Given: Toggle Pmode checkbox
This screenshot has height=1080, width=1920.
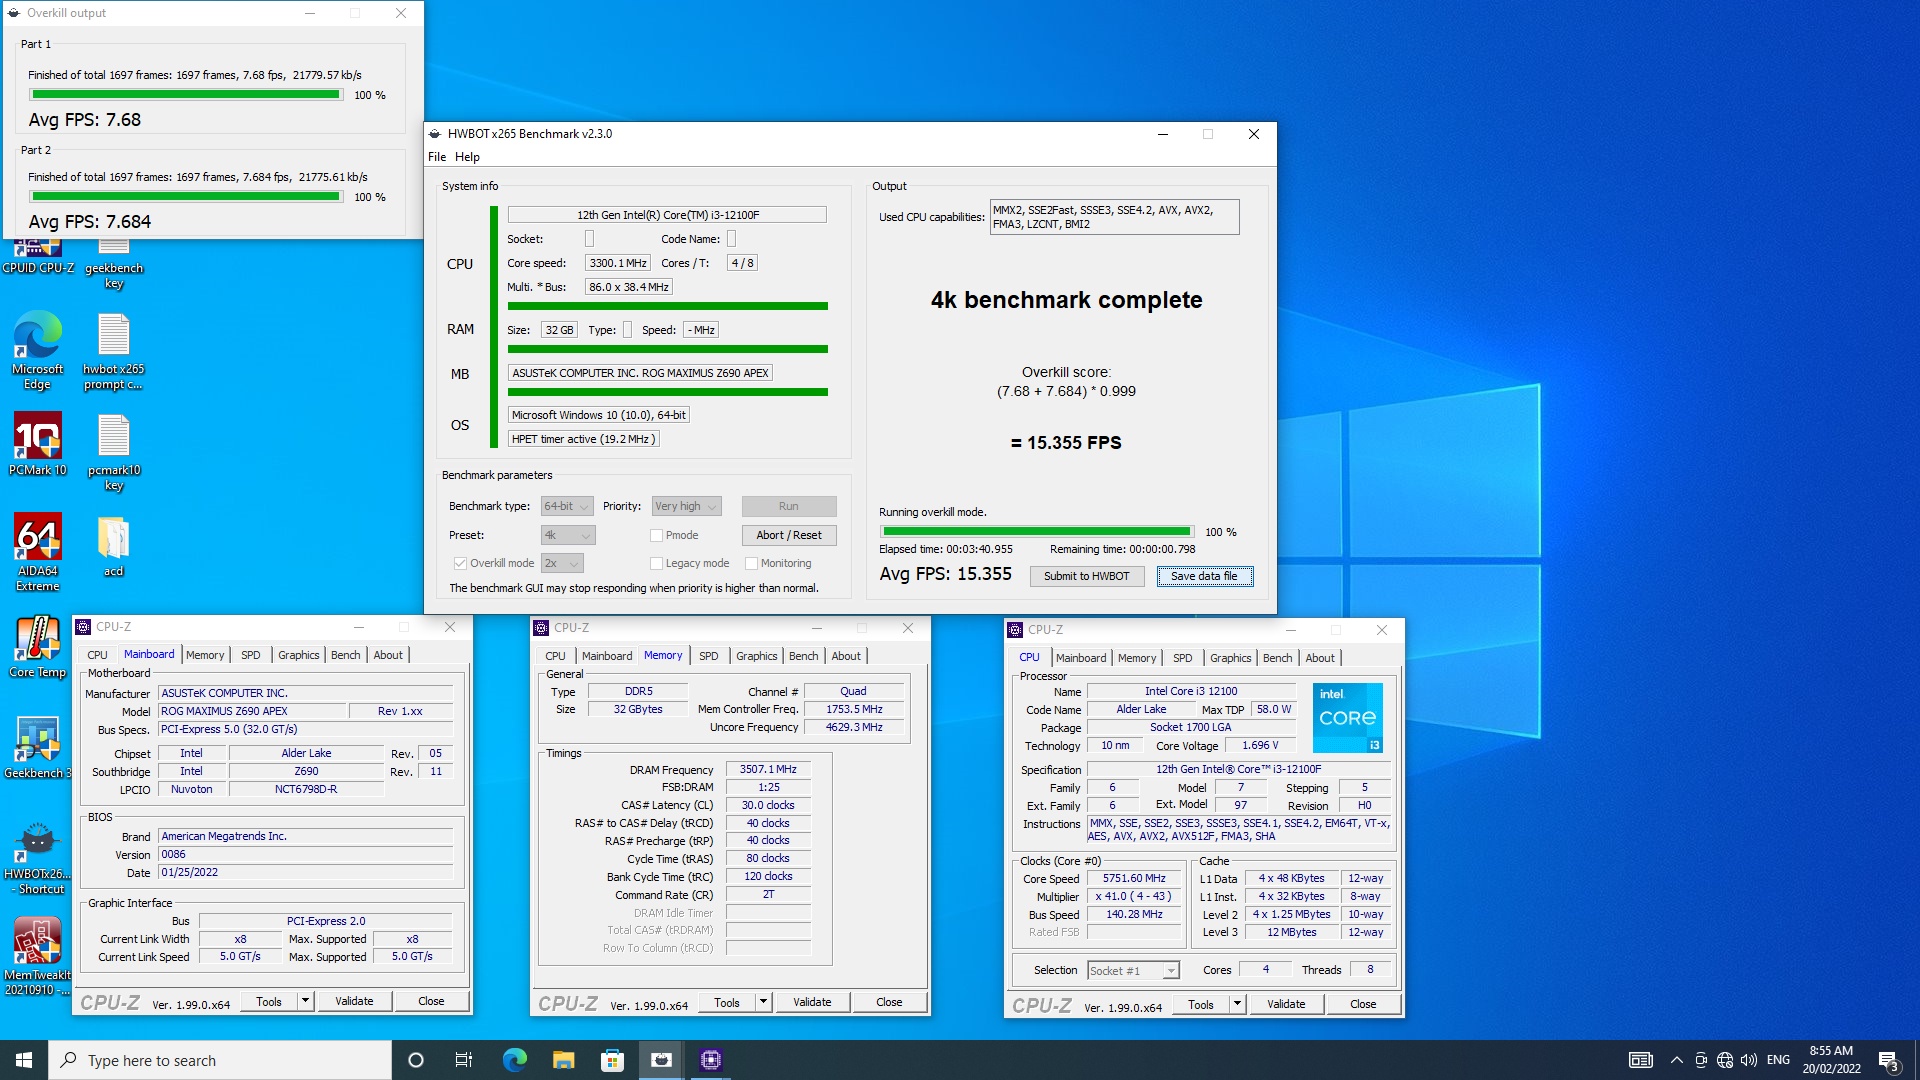Looking at the screenshot, I should [x=656, y=535].
